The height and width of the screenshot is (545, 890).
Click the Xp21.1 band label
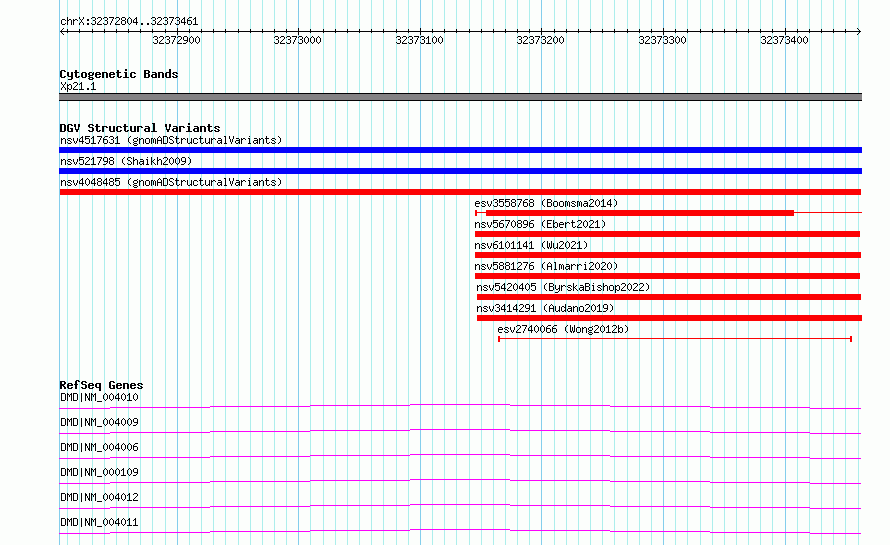click(x=78, y=86)
